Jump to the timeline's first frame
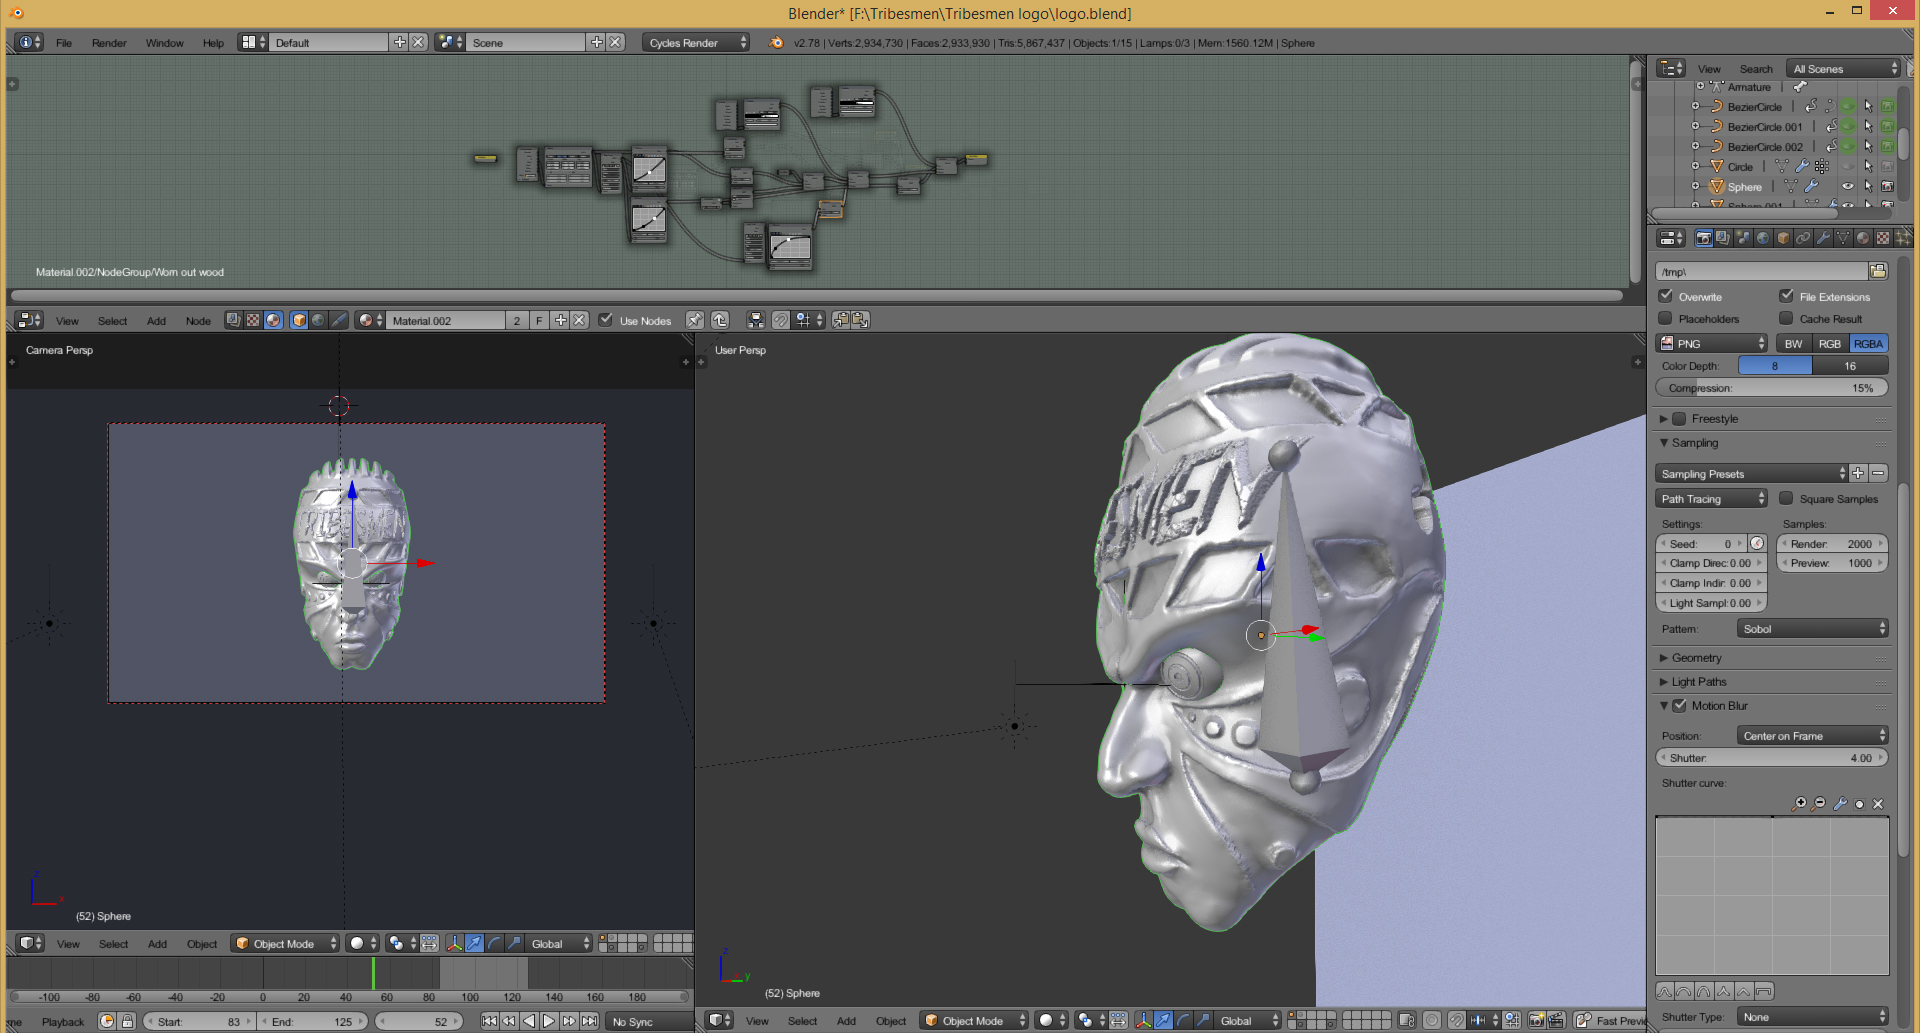The width and height of the screenshot is (1920, 1033). point(489,1021)
